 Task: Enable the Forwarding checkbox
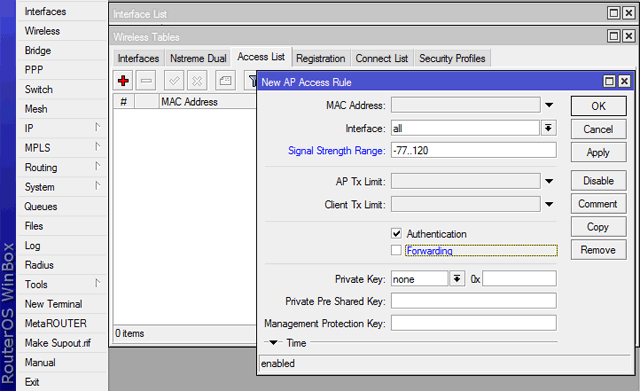pos(396,250)
